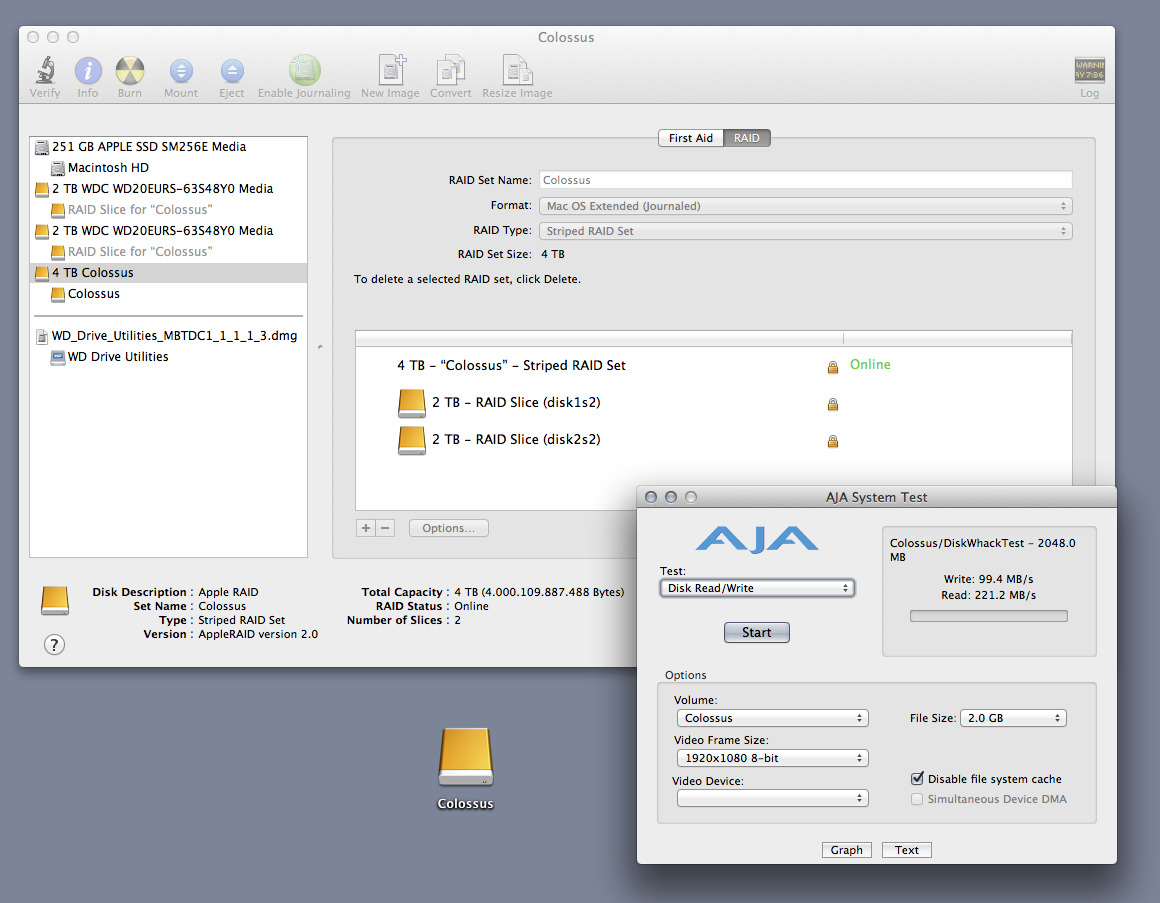Switch to the RAID tab
Viewport: 1160px width, 903px height.
(x=746, y=138)
